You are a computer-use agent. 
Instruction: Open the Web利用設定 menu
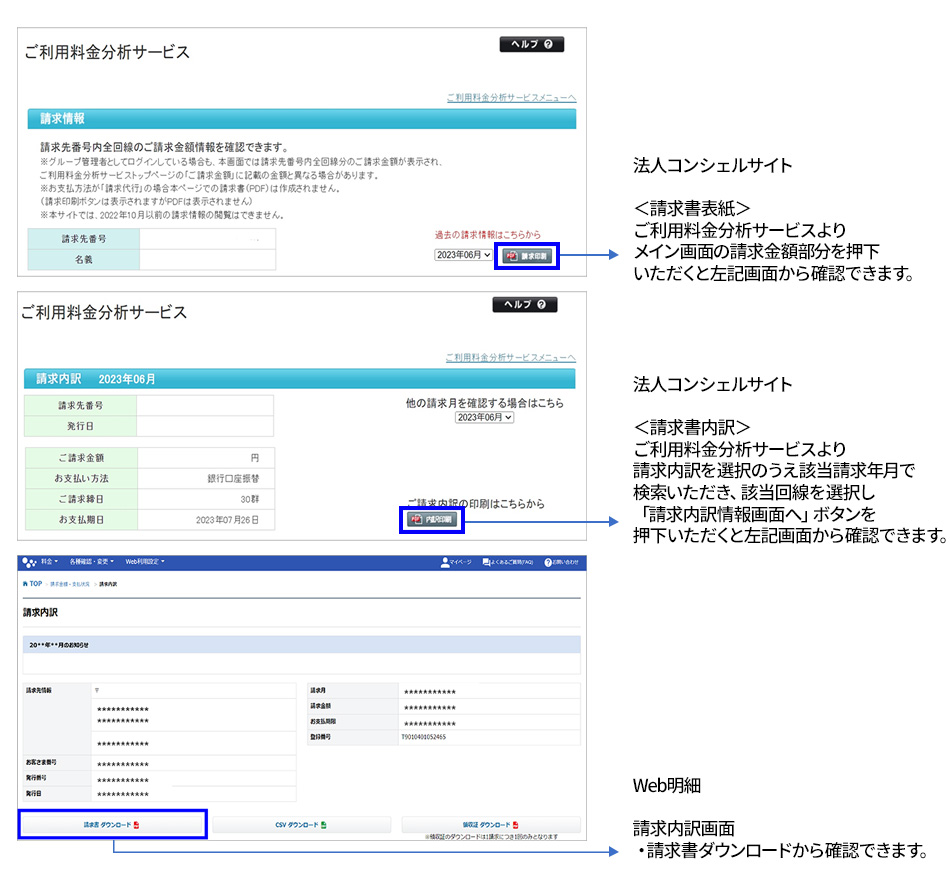[145, 563]
